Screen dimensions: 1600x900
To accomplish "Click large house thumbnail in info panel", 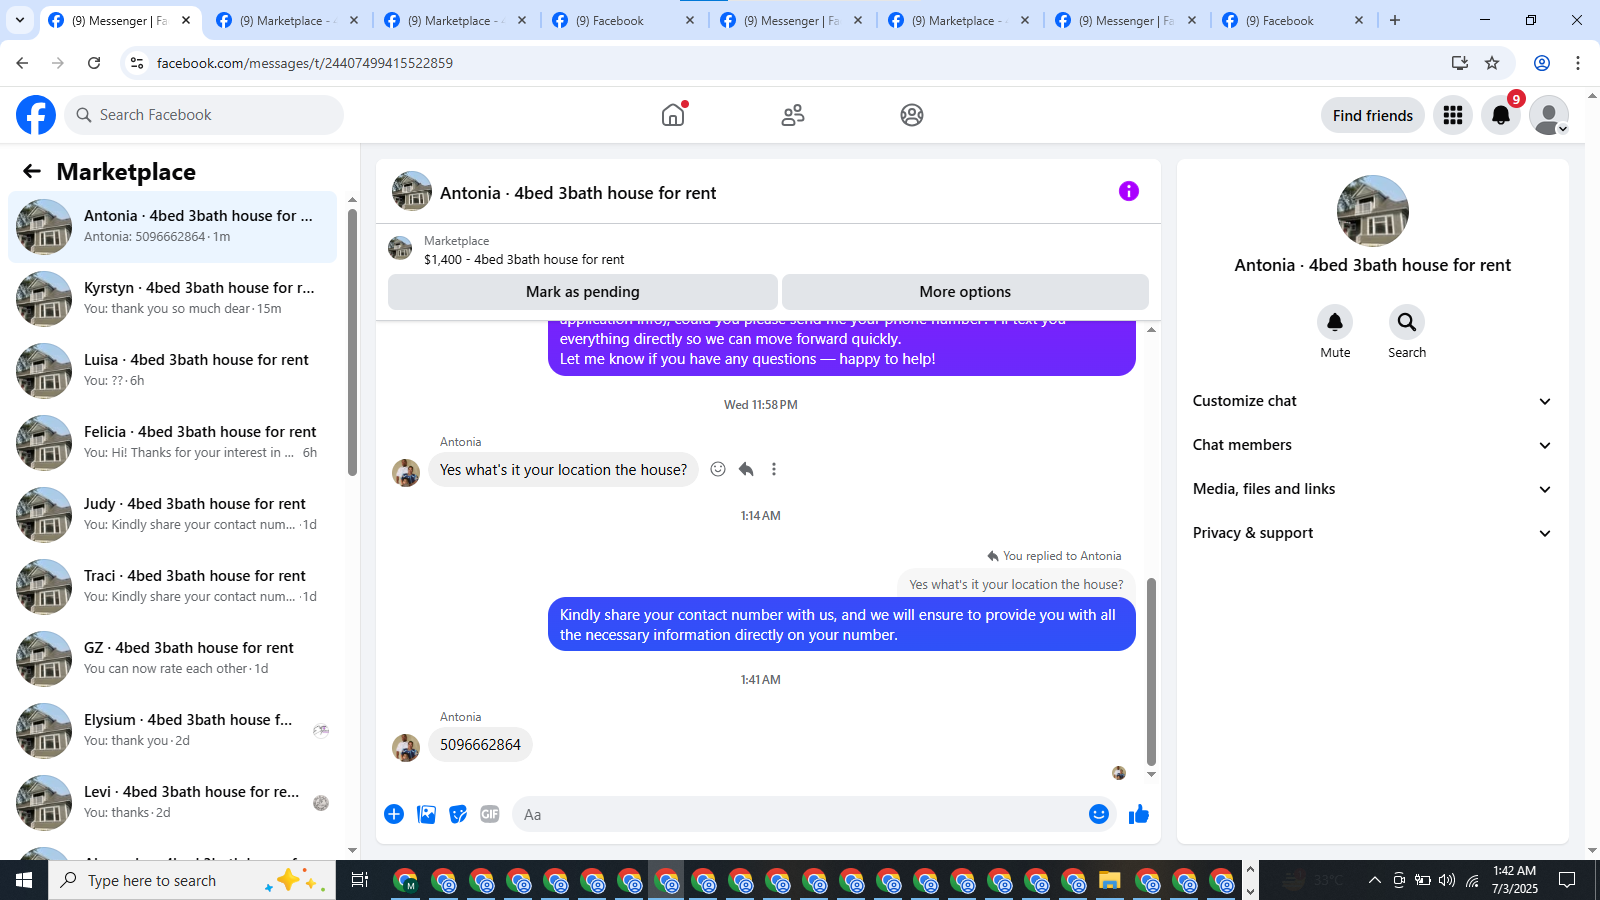I will pos(1372,211).
